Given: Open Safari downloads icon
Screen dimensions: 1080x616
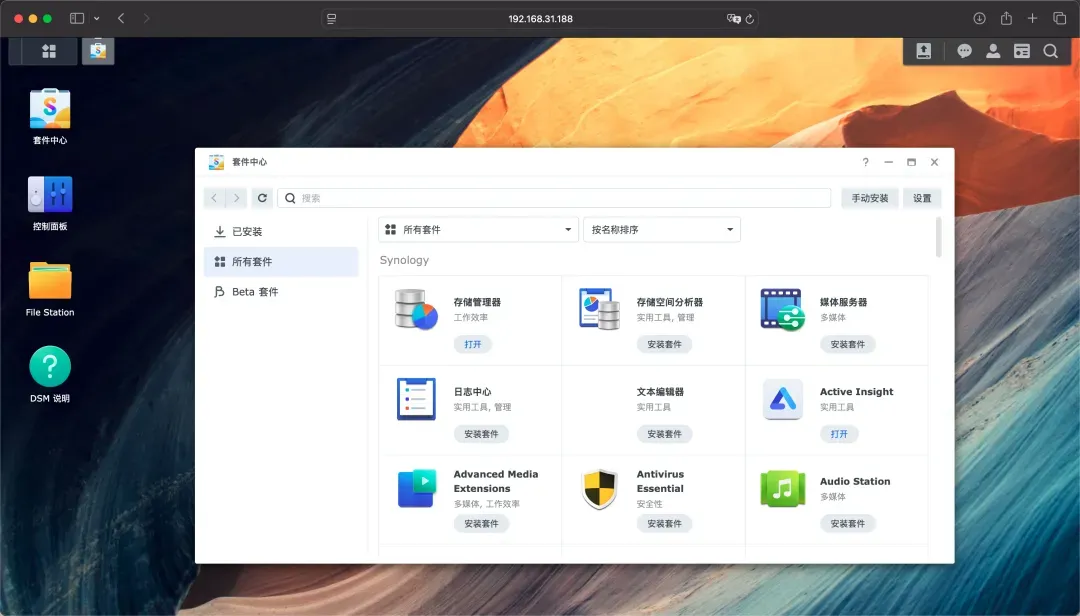Looking at the screenshot, I should point(979,19).
